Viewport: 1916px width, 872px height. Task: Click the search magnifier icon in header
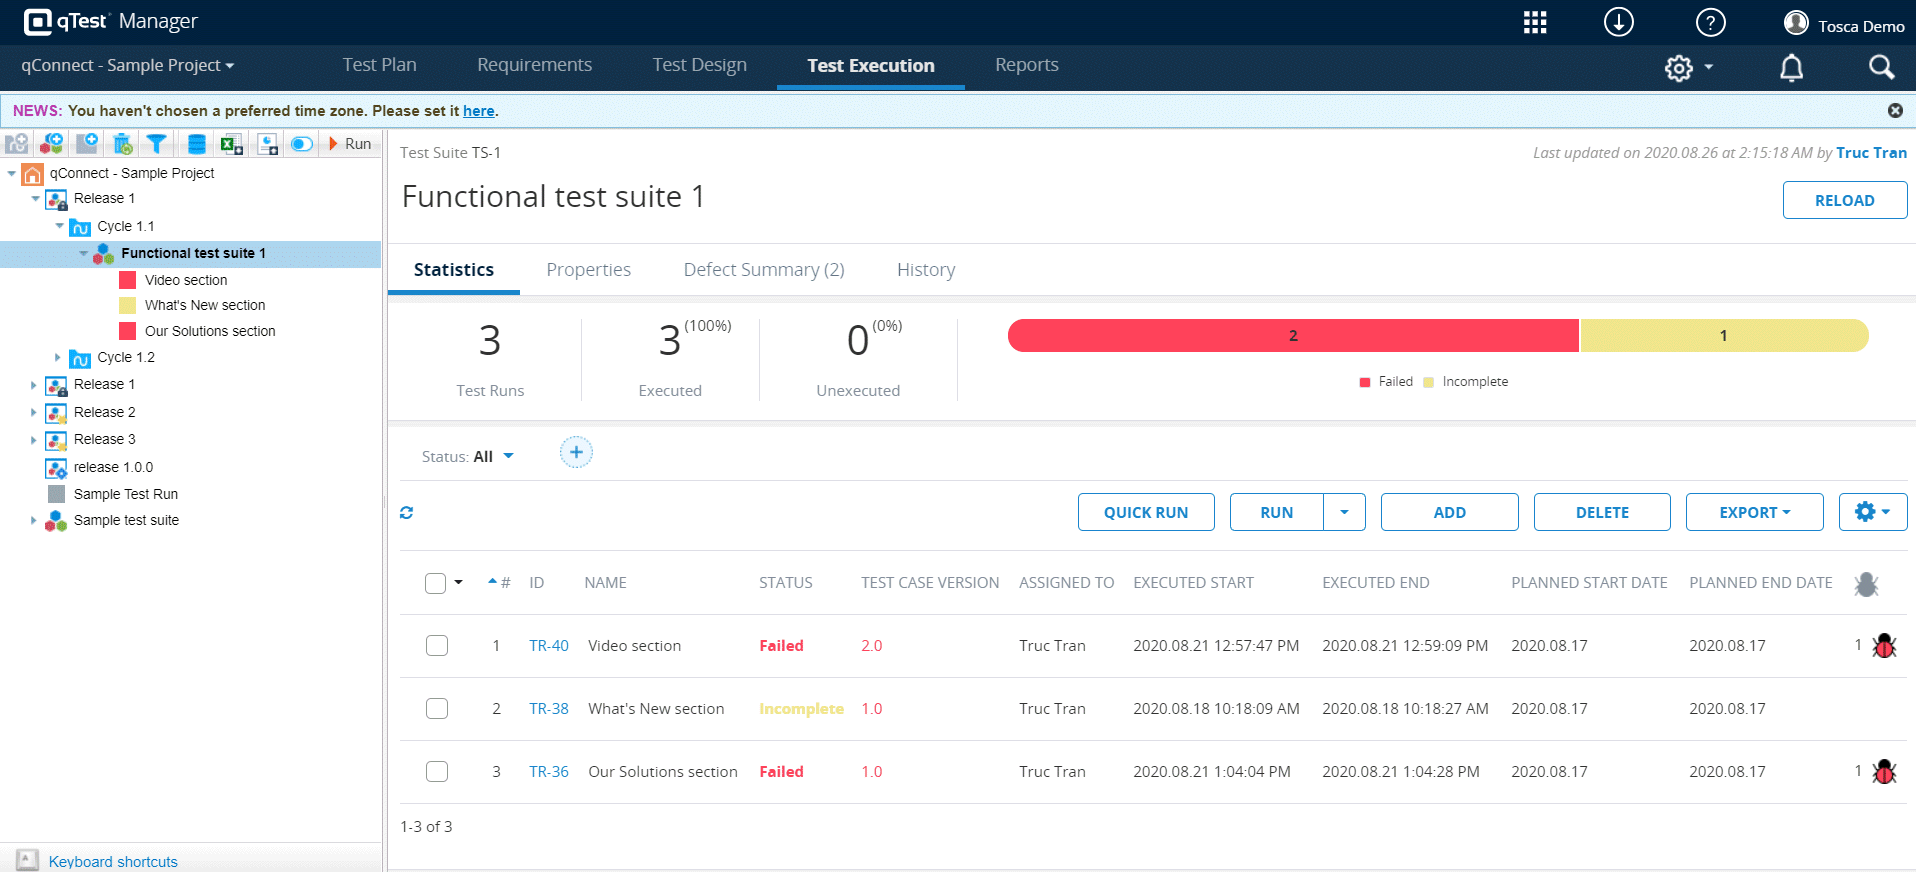tap(1881, 67)
